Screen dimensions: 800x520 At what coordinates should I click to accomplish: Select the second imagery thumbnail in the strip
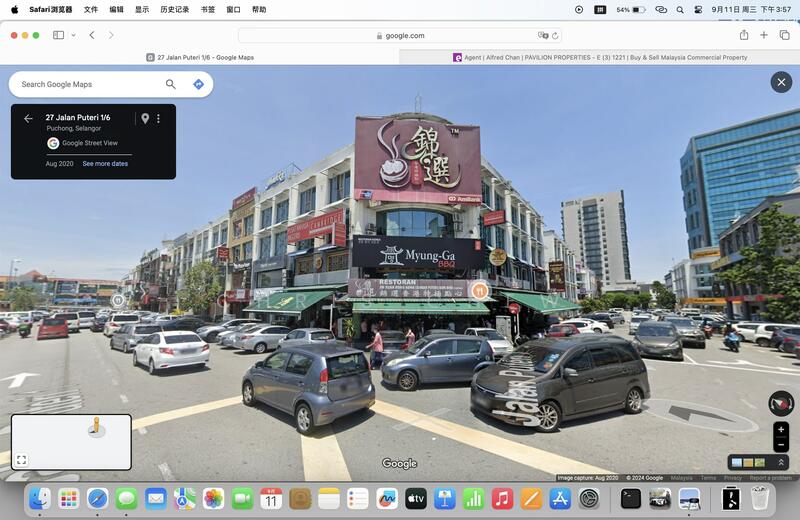click(x=748, y=463)
